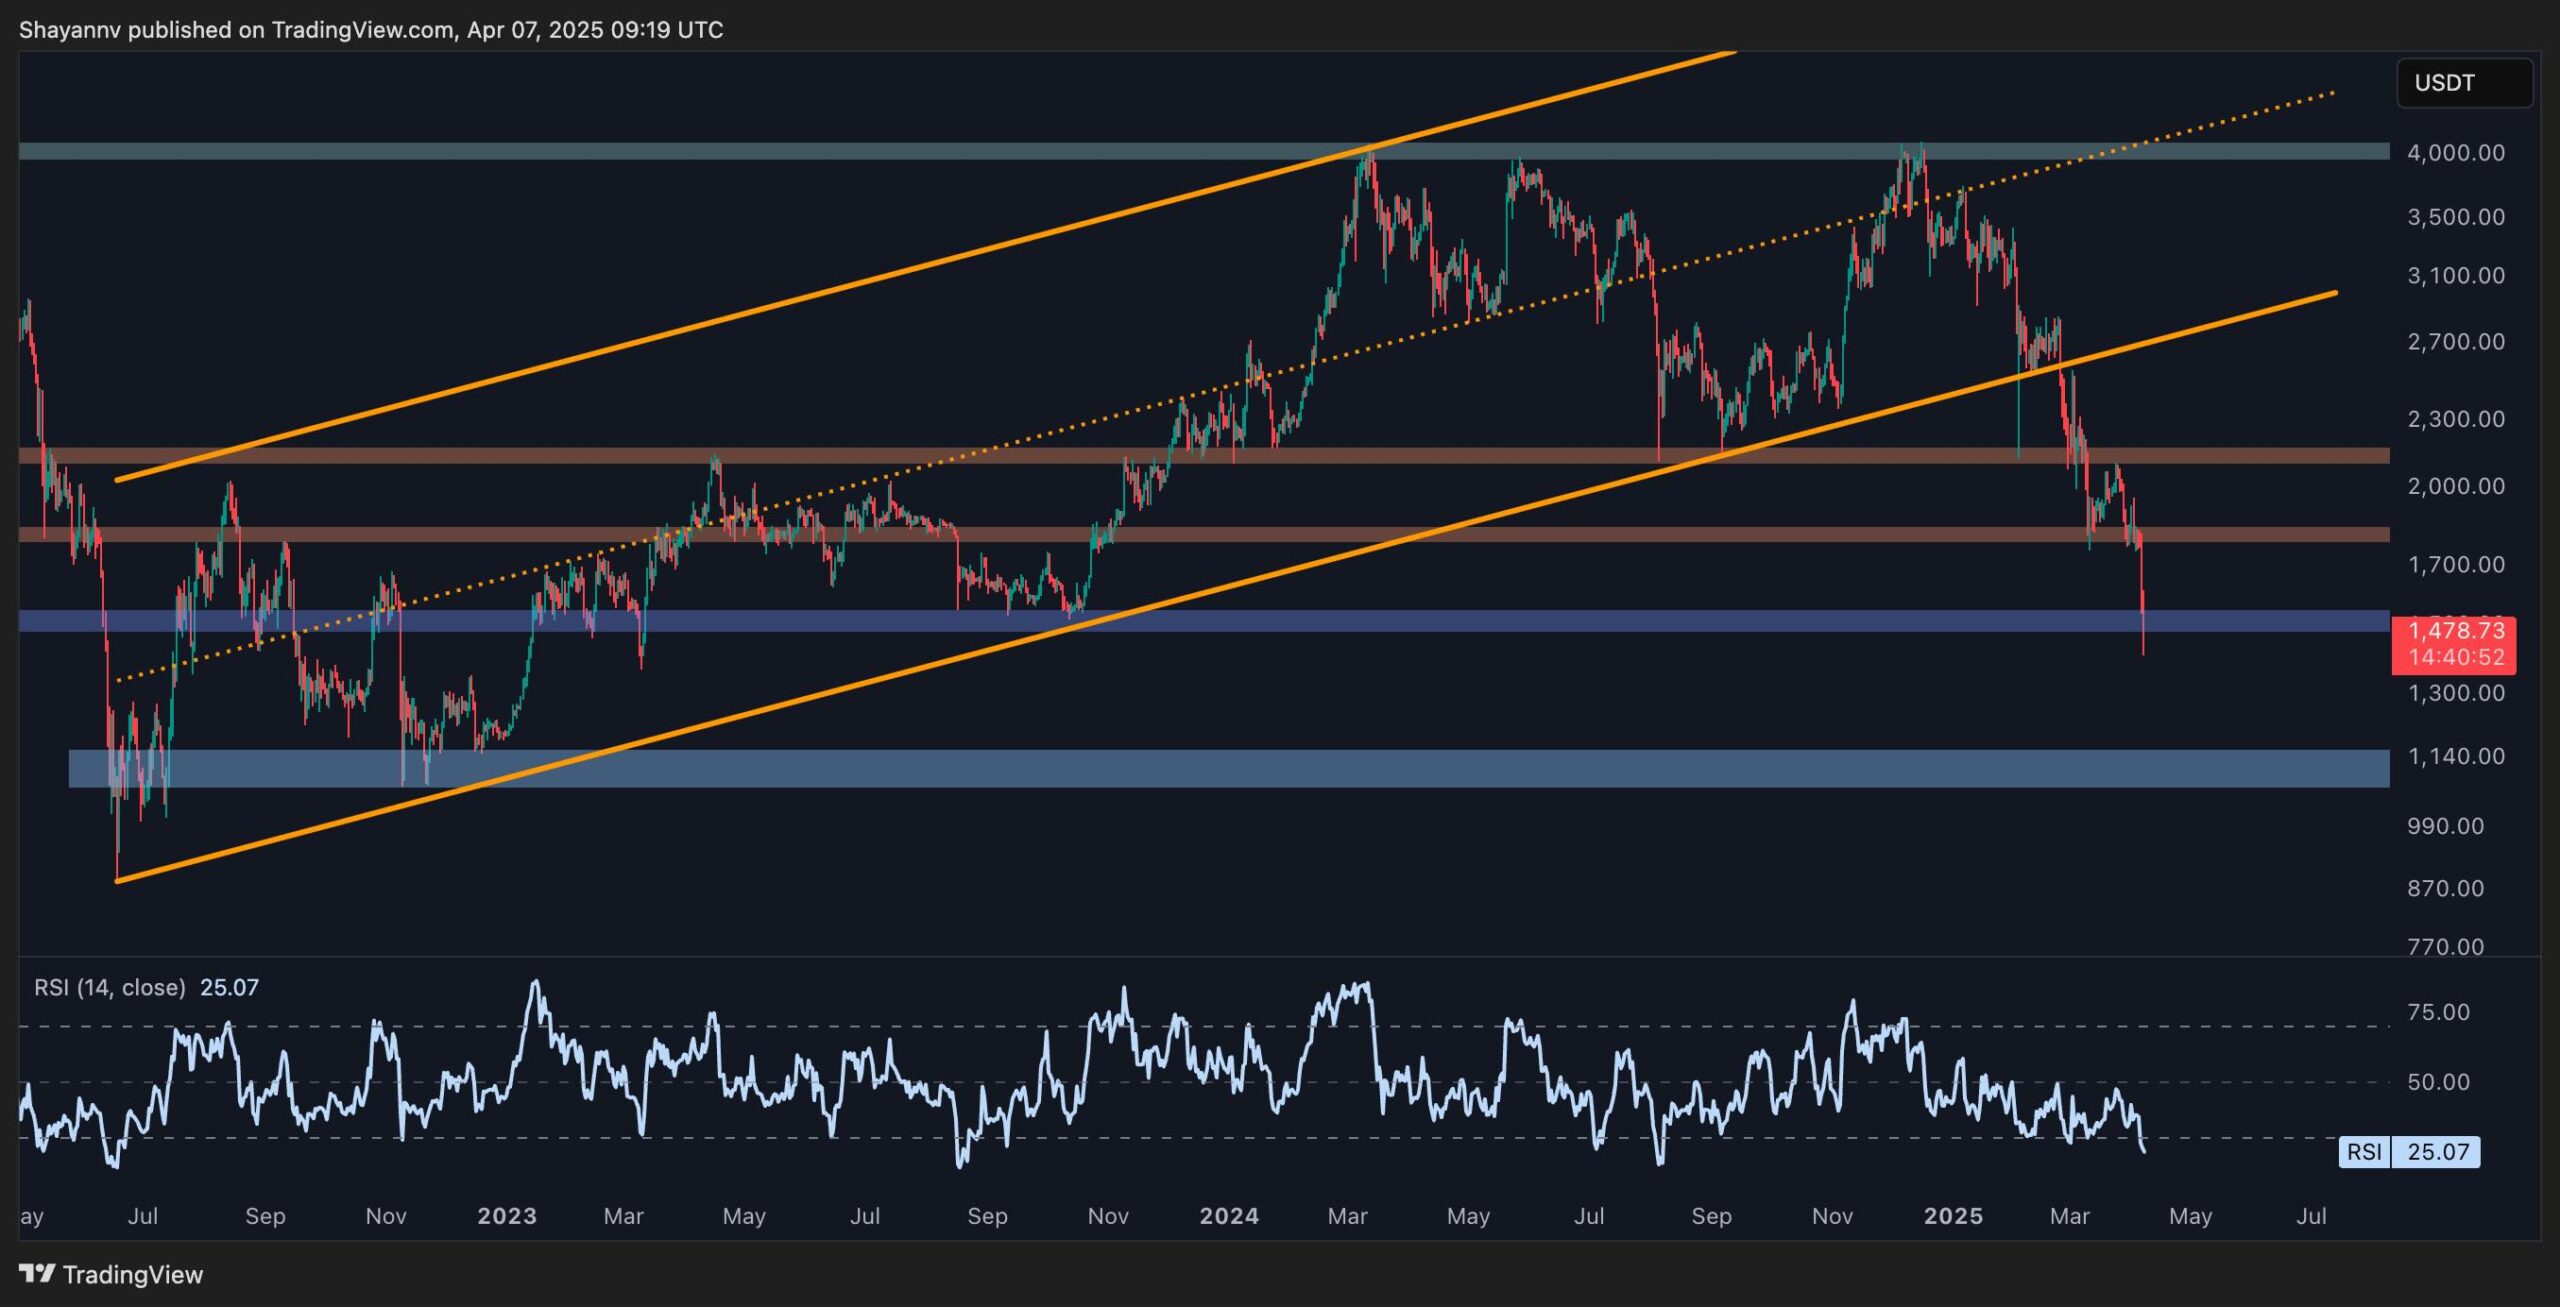This screenshot has width=2560, height=1307.
Task: Click the 2025 label on time axis
Action: pyautogui.click(x=1953, y=1216)
